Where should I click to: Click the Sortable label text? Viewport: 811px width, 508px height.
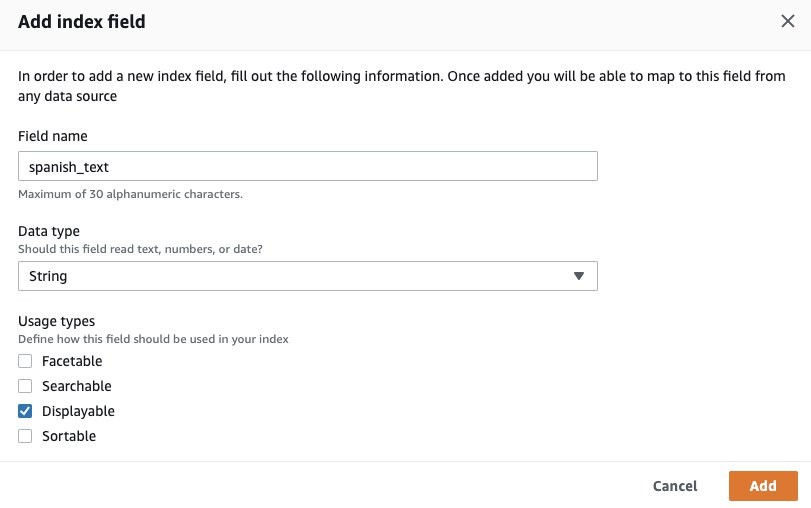tap(69, 436)
